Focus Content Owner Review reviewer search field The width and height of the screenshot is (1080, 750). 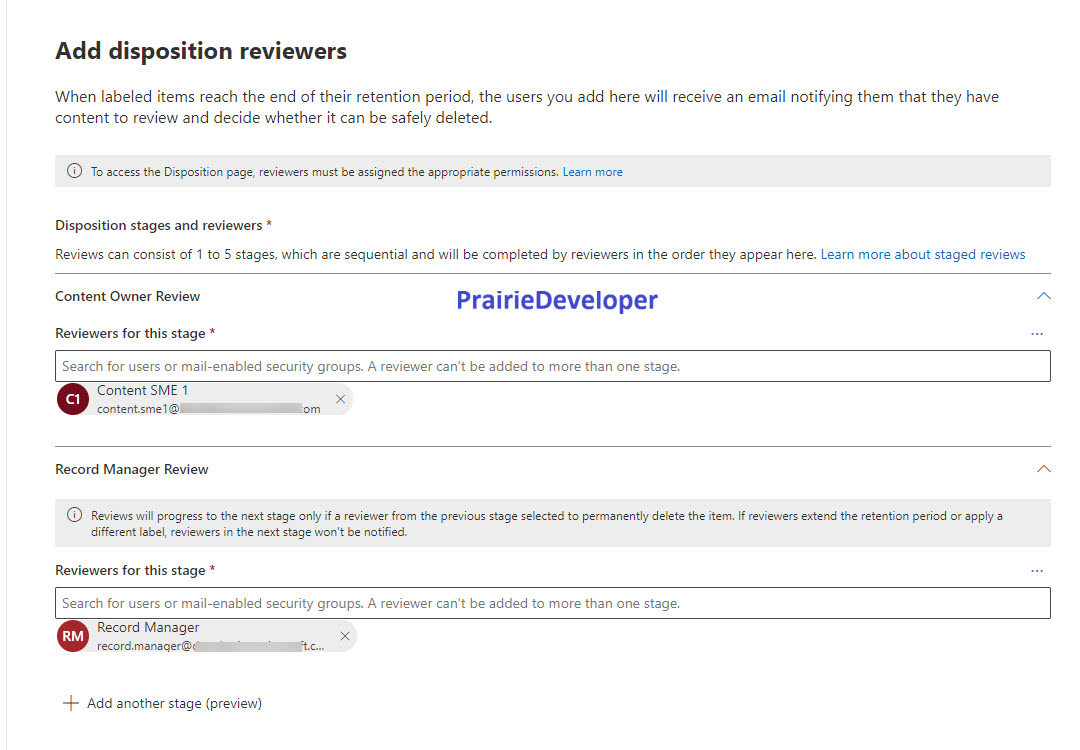[552, 366]
